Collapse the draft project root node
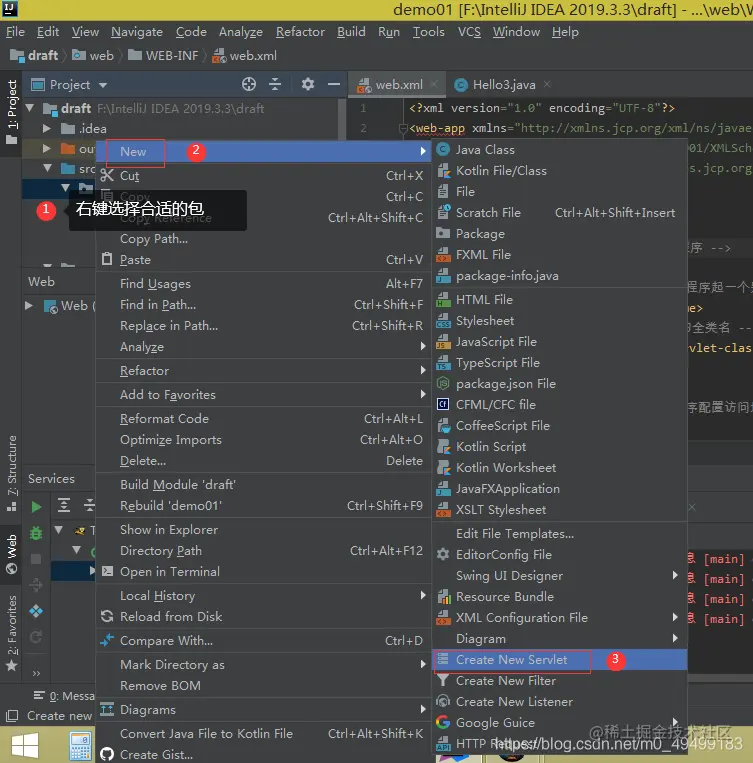 coord(30,108)
